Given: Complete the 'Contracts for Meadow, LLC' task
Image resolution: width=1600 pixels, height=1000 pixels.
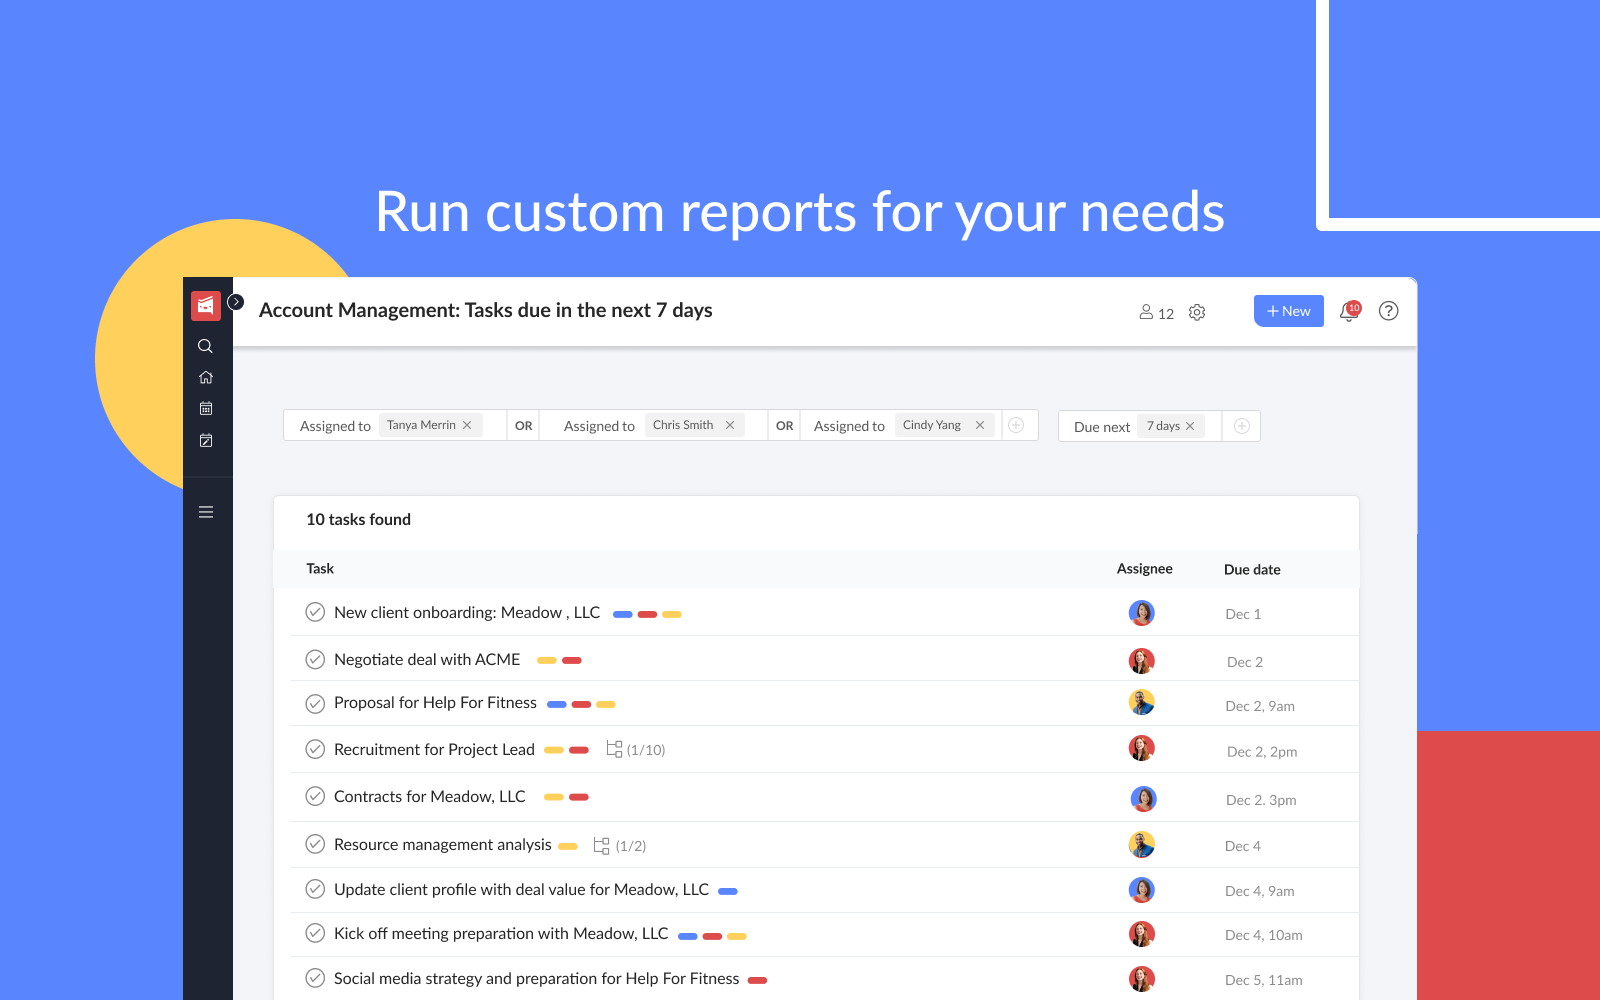Looking at the screenshot, I should point(315,796).
